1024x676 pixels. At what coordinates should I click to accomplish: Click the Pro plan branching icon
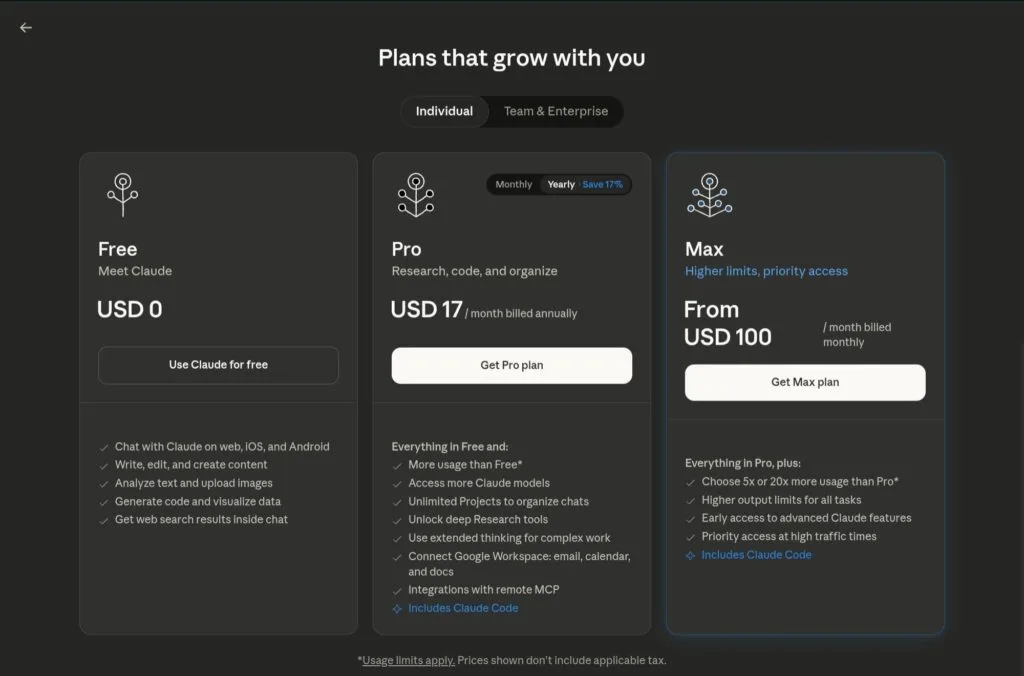[416, 195]
